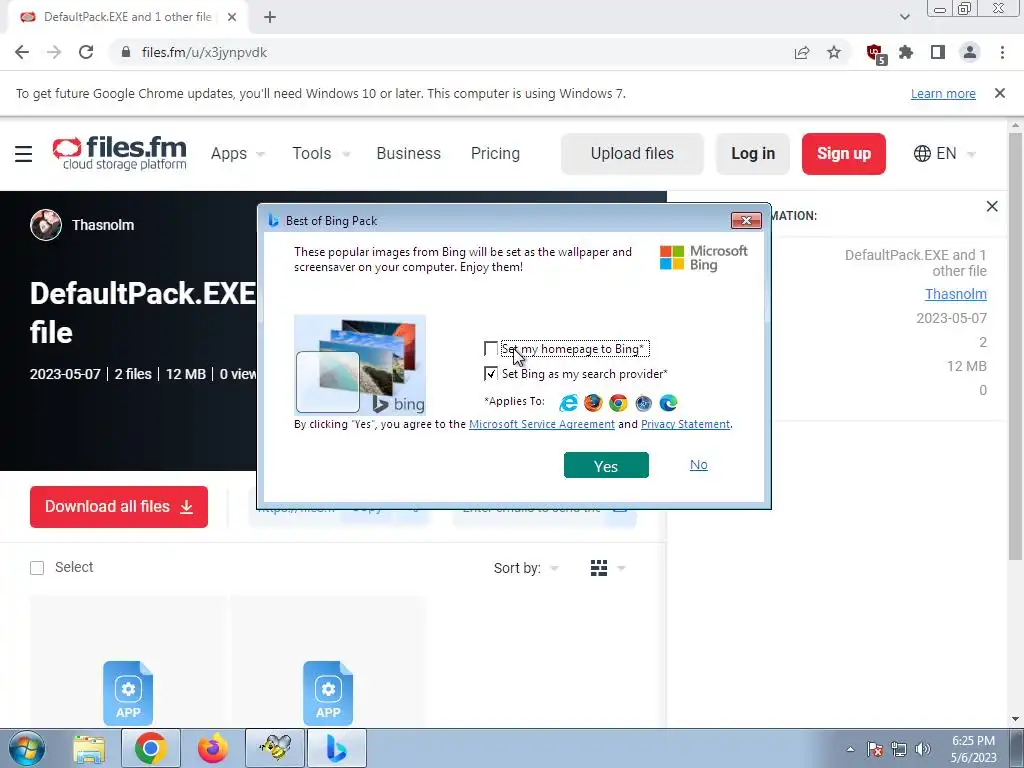
Task: Close the DefaultPack.EXE browser tab
Action: [x=232, y=17]
